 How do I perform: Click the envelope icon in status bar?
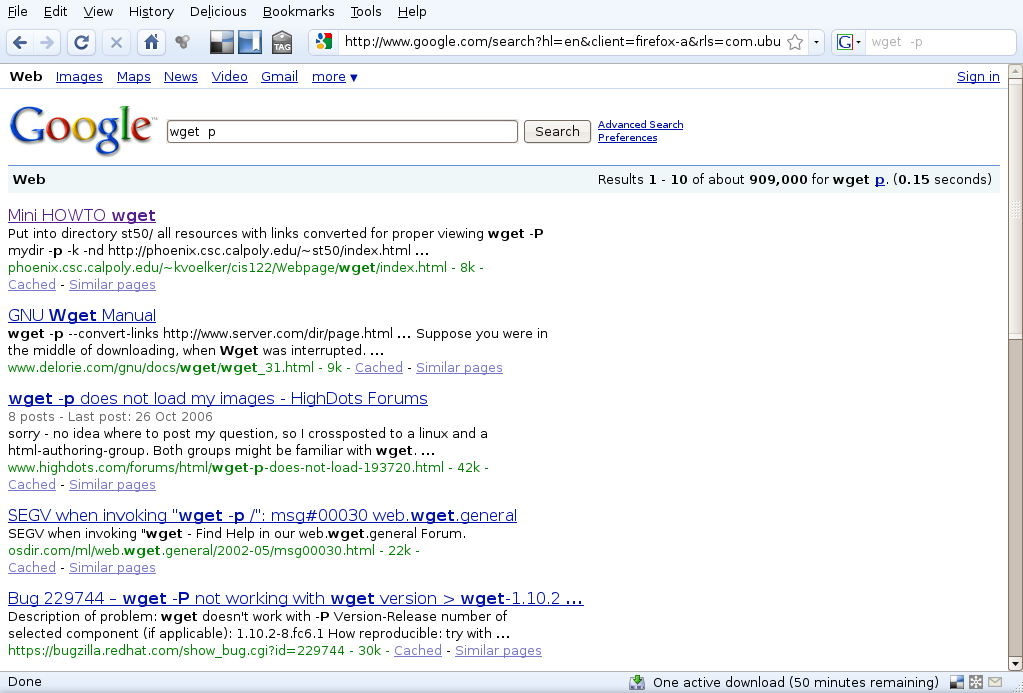click(994, 683)
